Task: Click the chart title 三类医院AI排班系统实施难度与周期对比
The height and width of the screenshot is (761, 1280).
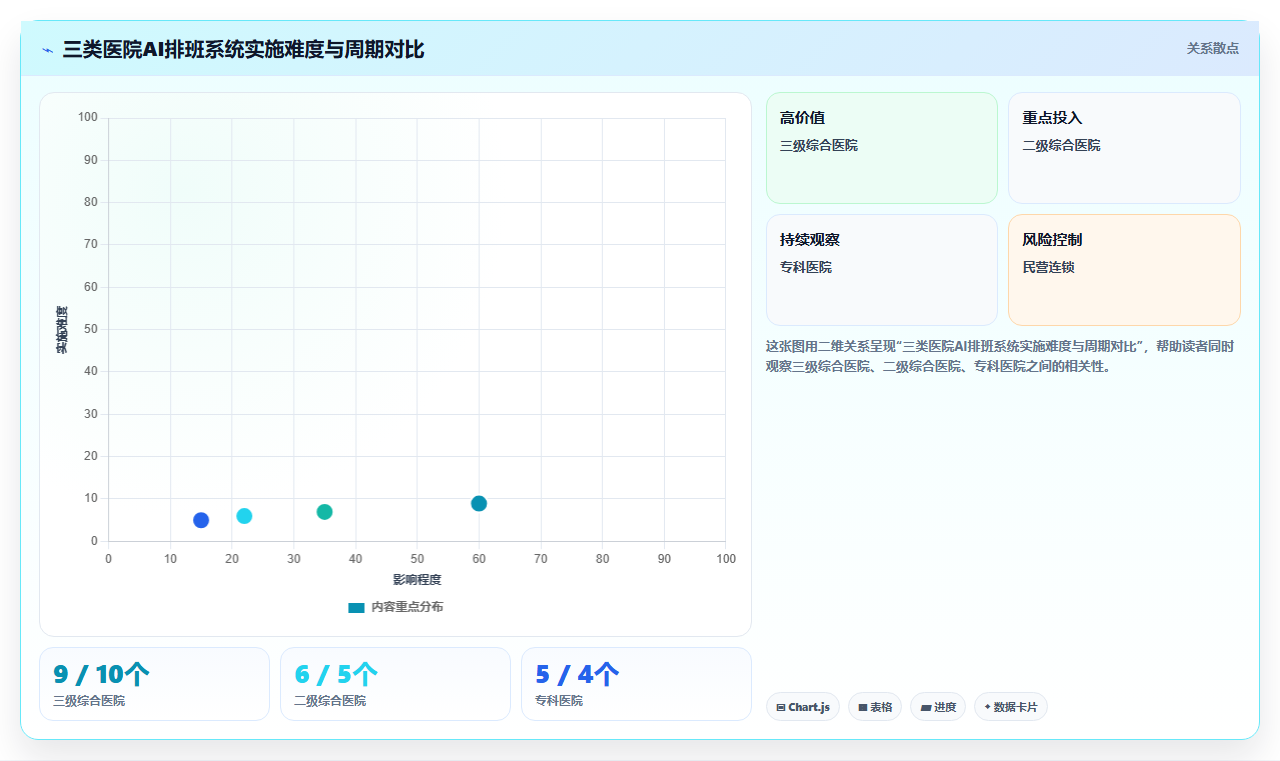Action: (243, 49)
